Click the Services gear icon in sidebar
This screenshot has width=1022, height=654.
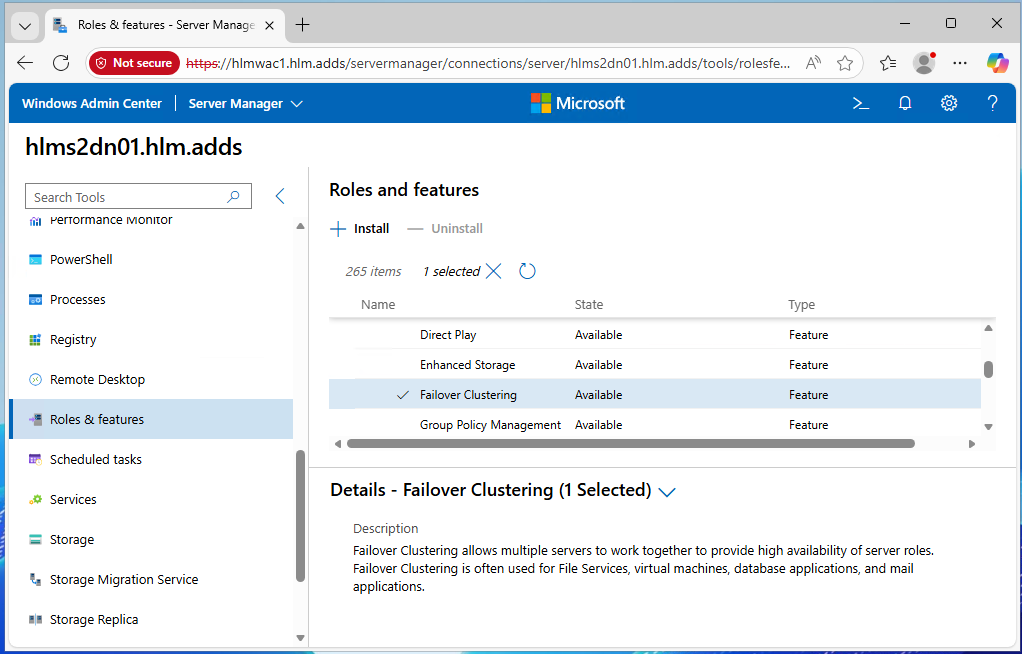click(36, 499)
